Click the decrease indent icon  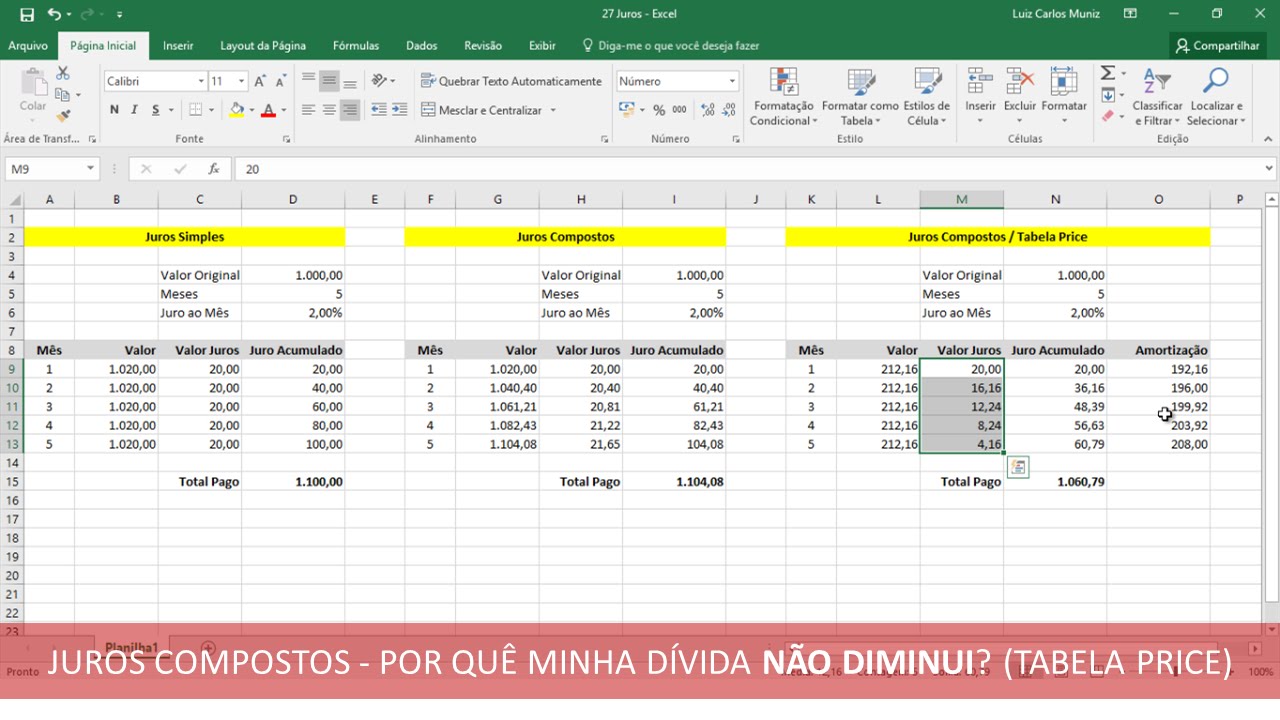click(379, 110)
